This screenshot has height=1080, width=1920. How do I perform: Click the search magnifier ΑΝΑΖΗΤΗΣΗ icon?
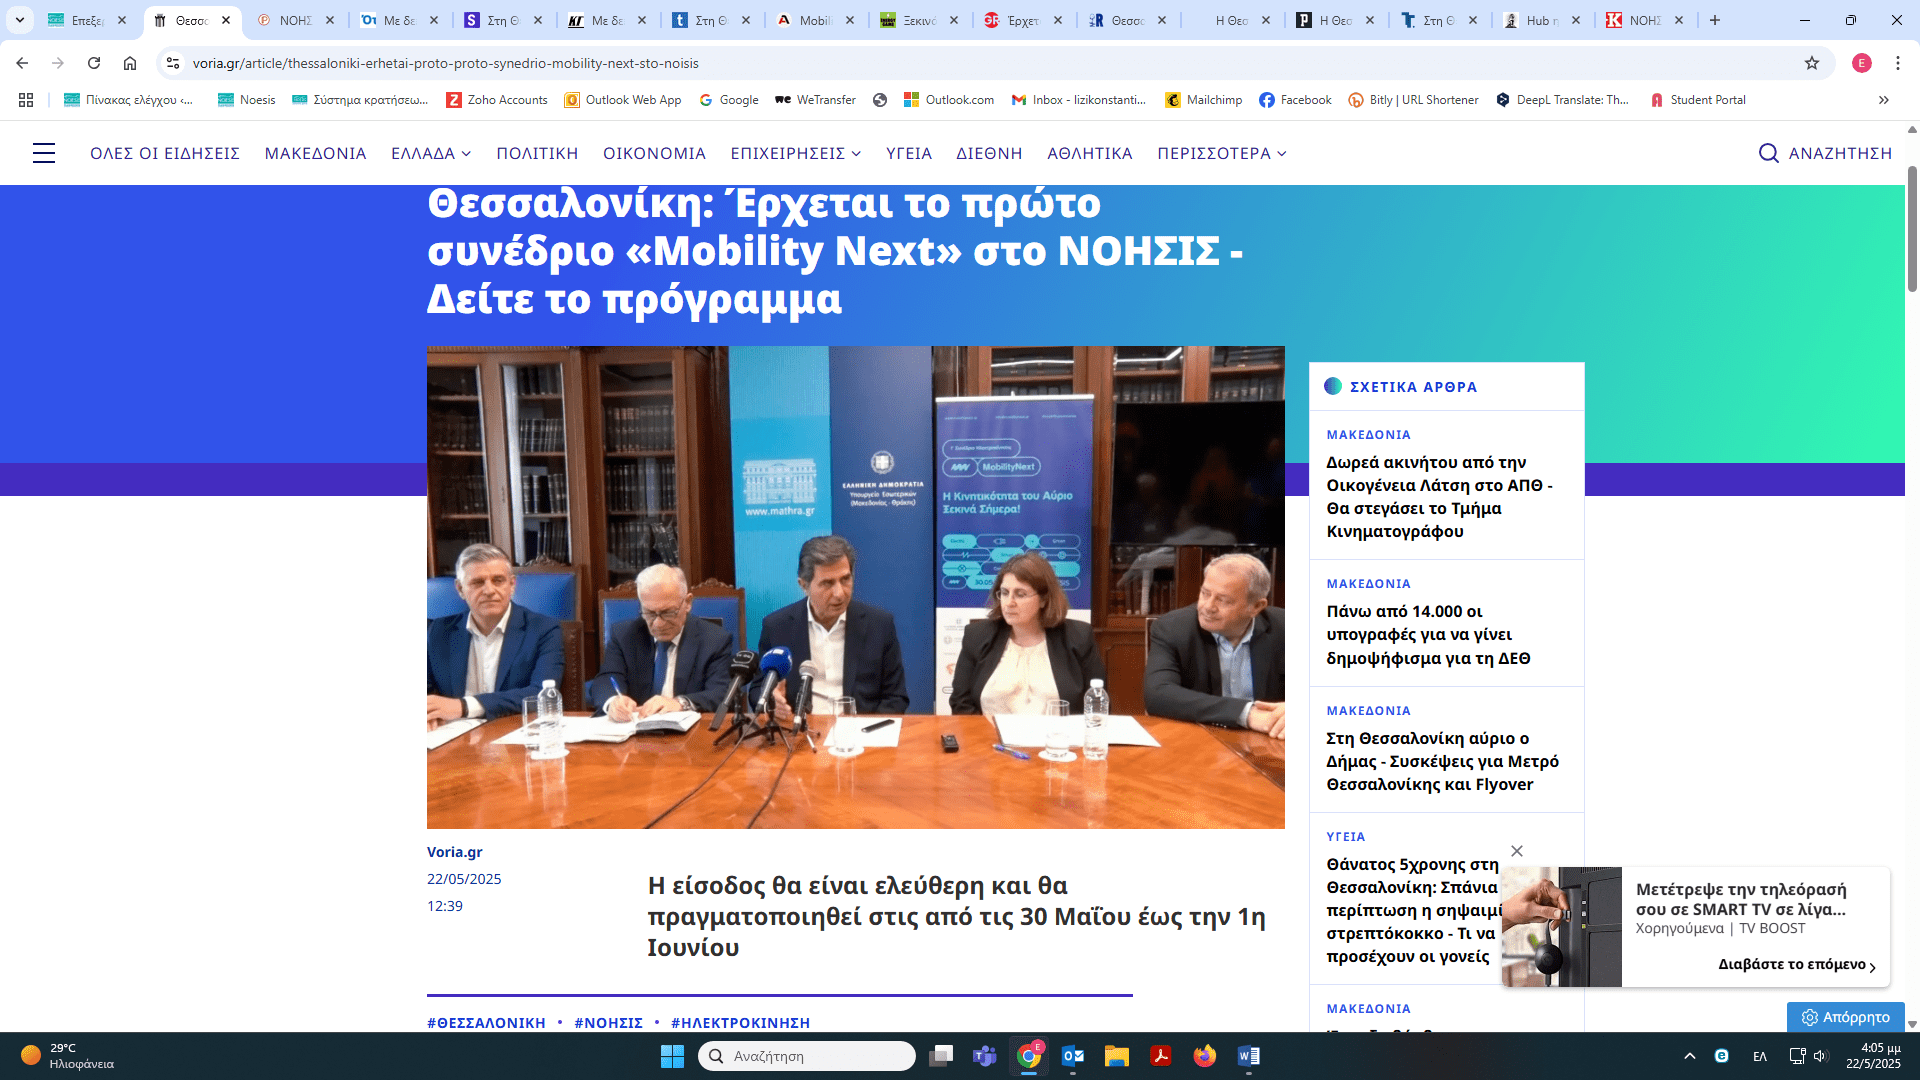pos(1768,153)
